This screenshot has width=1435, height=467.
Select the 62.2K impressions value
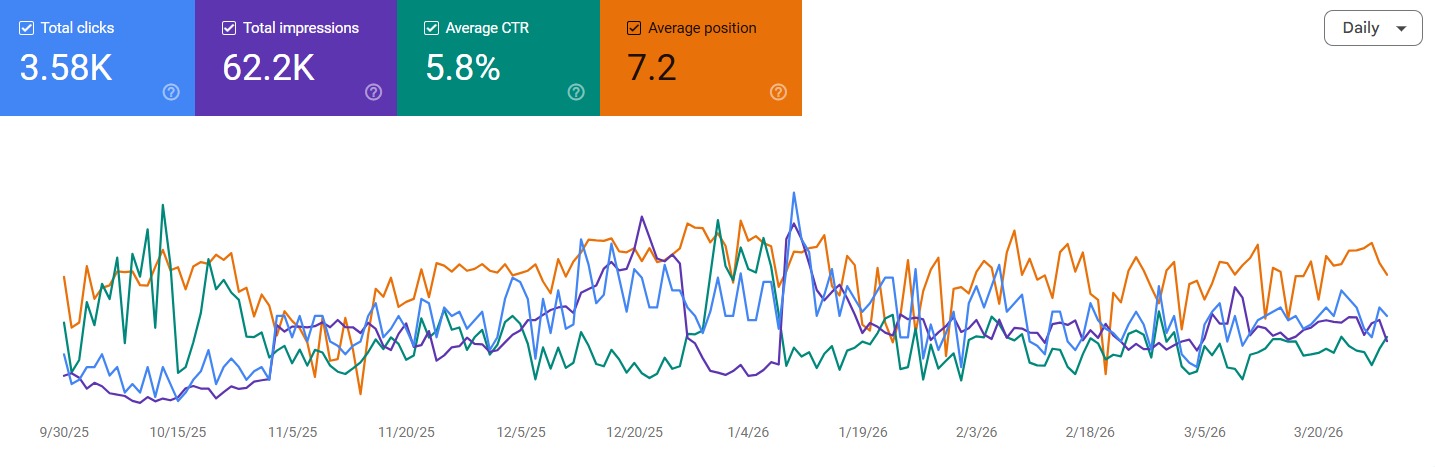click(x=269, y=67)
